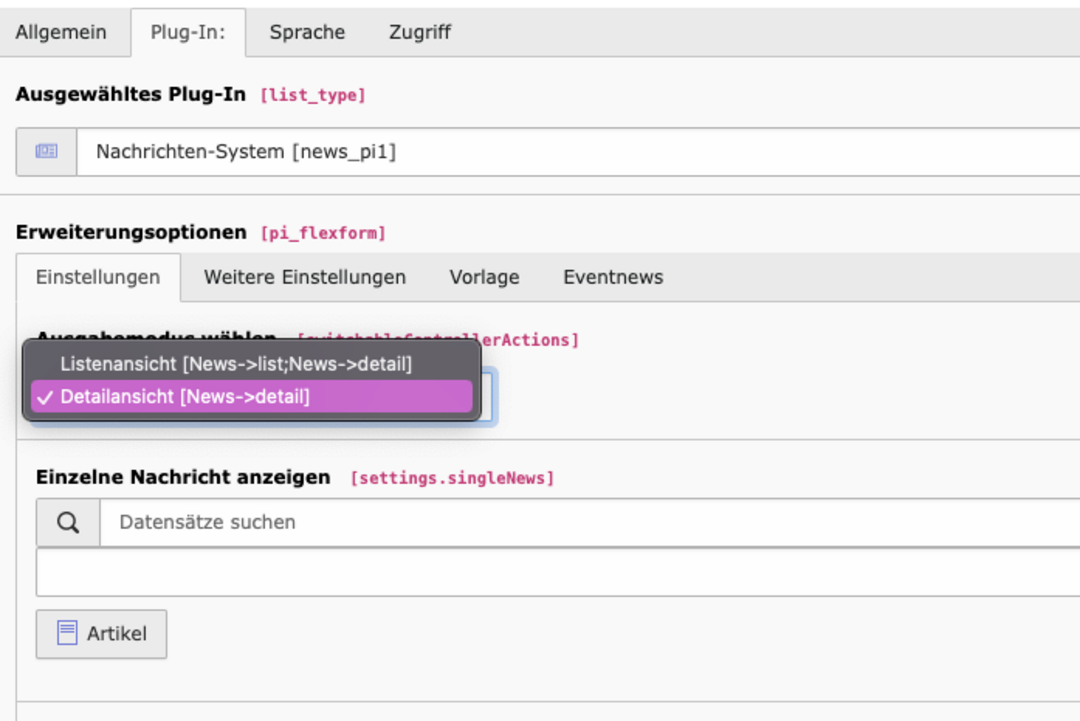1080x721 pixels.
Task: Click the [settings.singleNews] field label
Action: pyautogui.click(x=452, y=478)
